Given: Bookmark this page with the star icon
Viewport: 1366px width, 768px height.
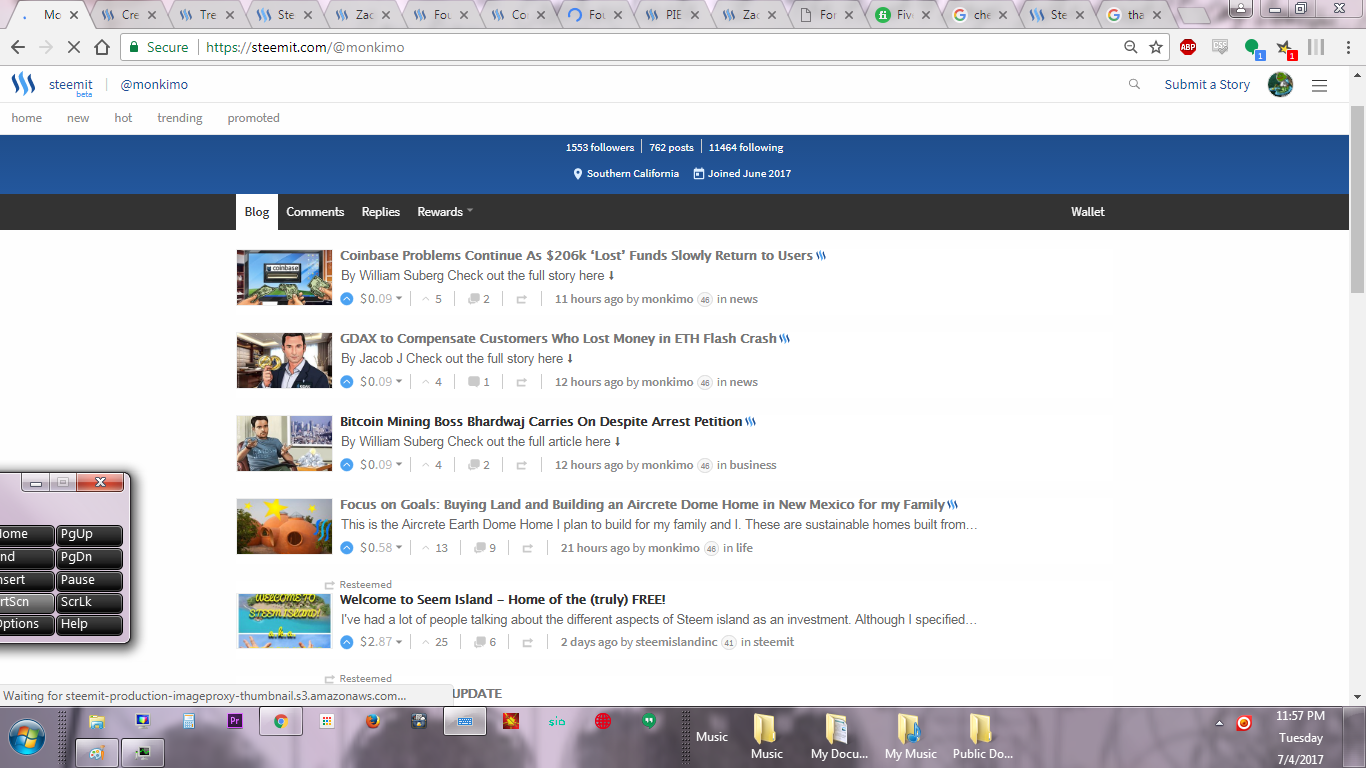Looking at the screenshot, I should tap(1156, 47).
